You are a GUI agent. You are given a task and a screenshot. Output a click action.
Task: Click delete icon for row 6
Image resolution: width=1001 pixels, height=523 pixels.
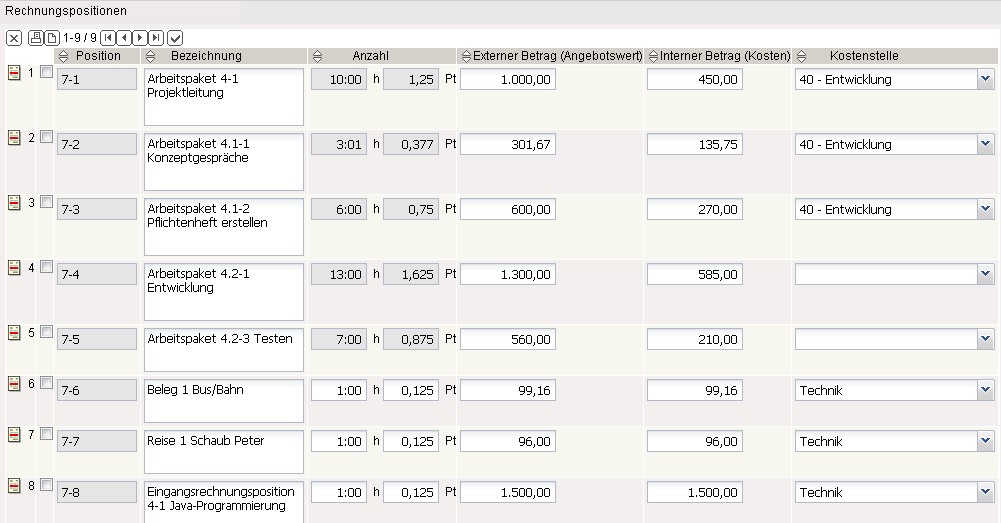[14, 384]
